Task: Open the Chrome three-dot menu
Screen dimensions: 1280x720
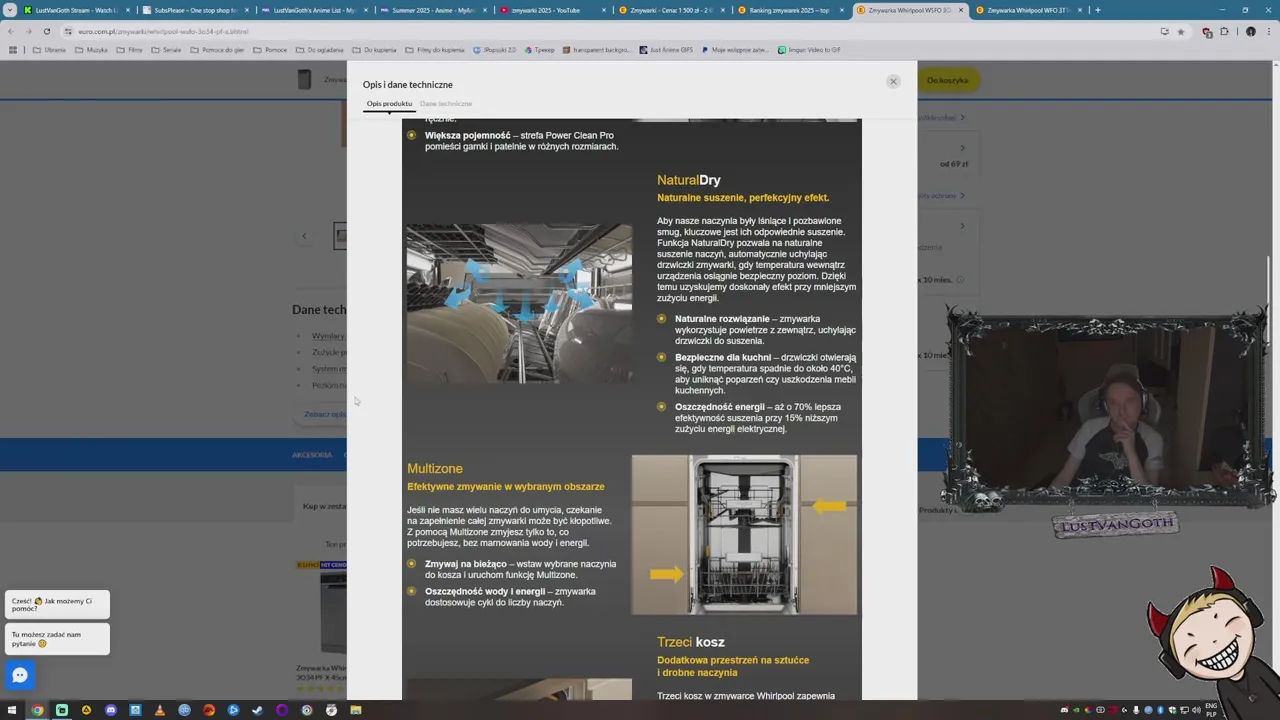Action: coord(1268,31)
